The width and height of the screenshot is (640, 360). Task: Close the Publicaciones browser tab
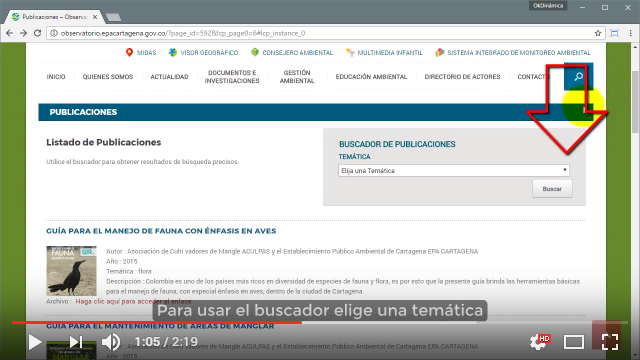[x=95, y=17]
